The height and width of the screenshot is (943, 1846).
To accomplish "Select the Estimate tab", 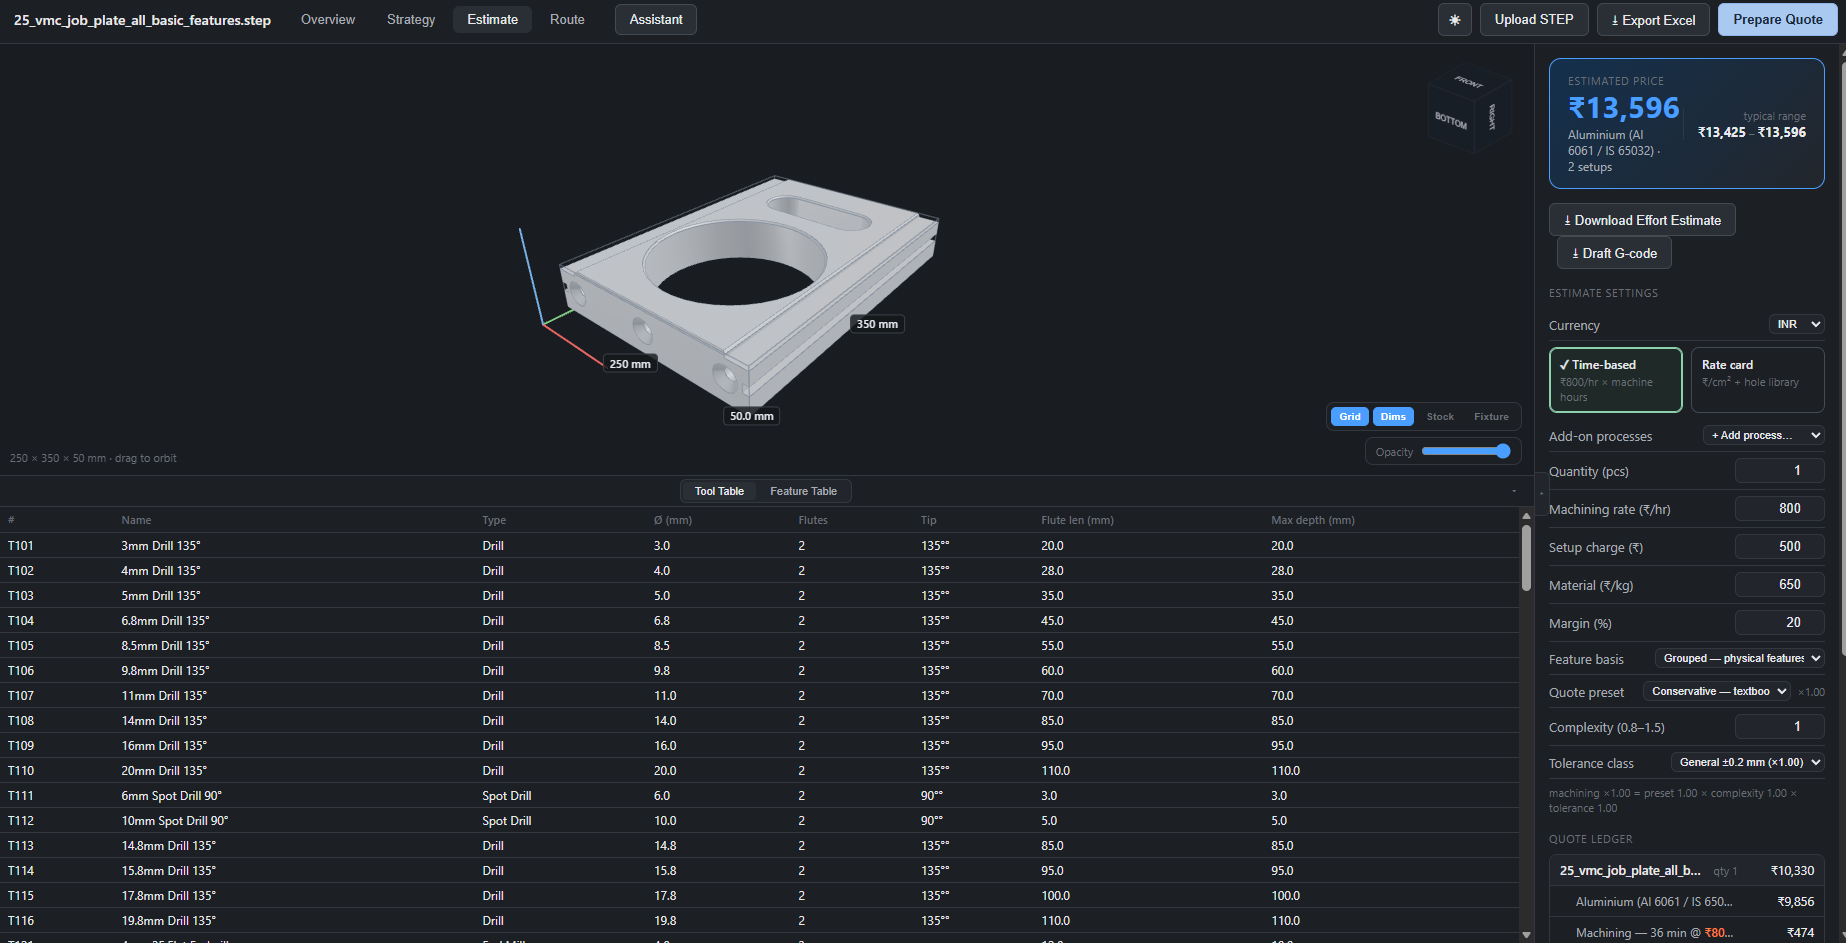I will [x=492, y=20].
